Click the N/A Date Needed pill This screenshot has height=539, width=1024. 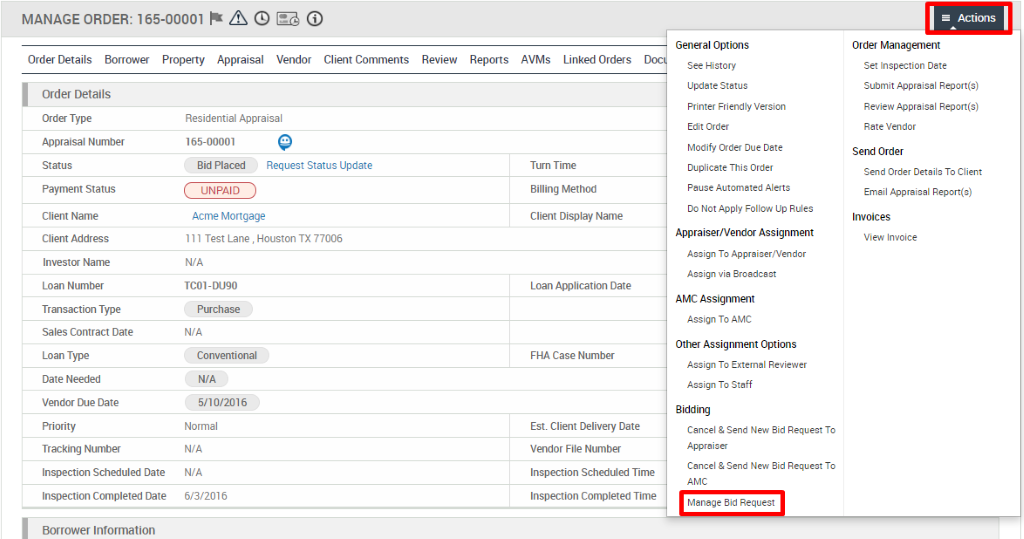[x=206, y=379]
